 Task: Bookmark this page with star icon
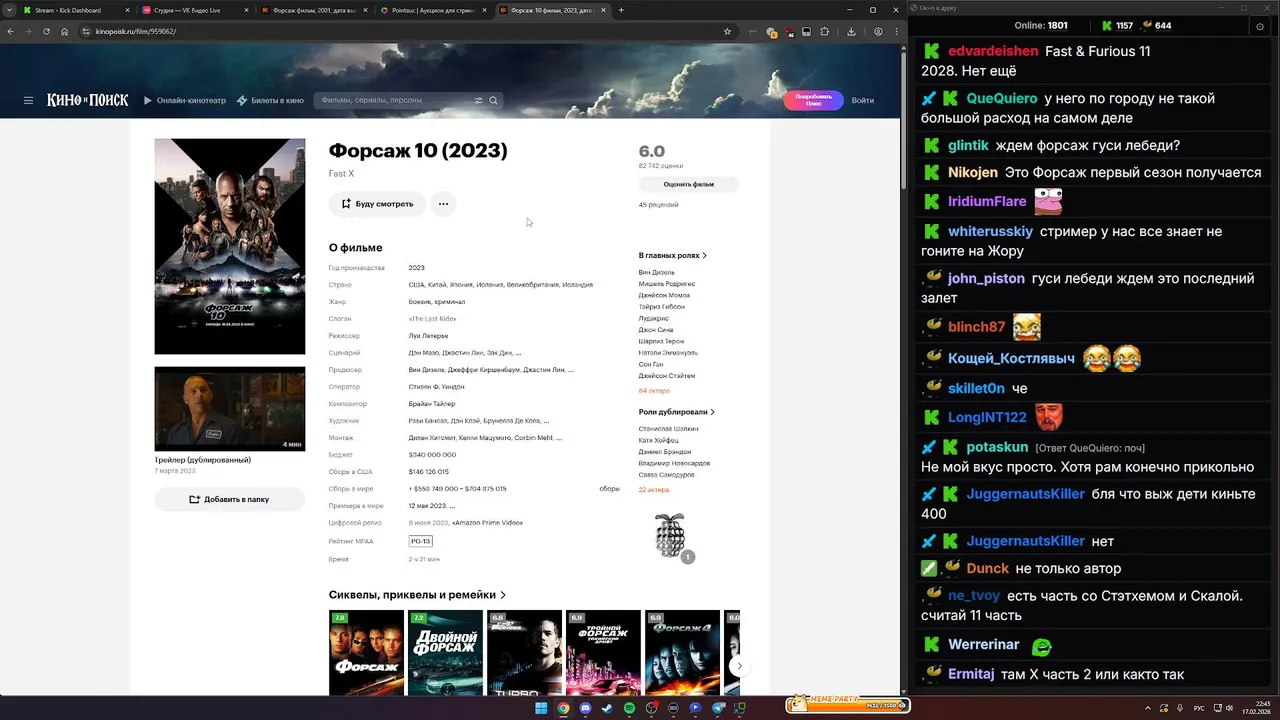727,31
